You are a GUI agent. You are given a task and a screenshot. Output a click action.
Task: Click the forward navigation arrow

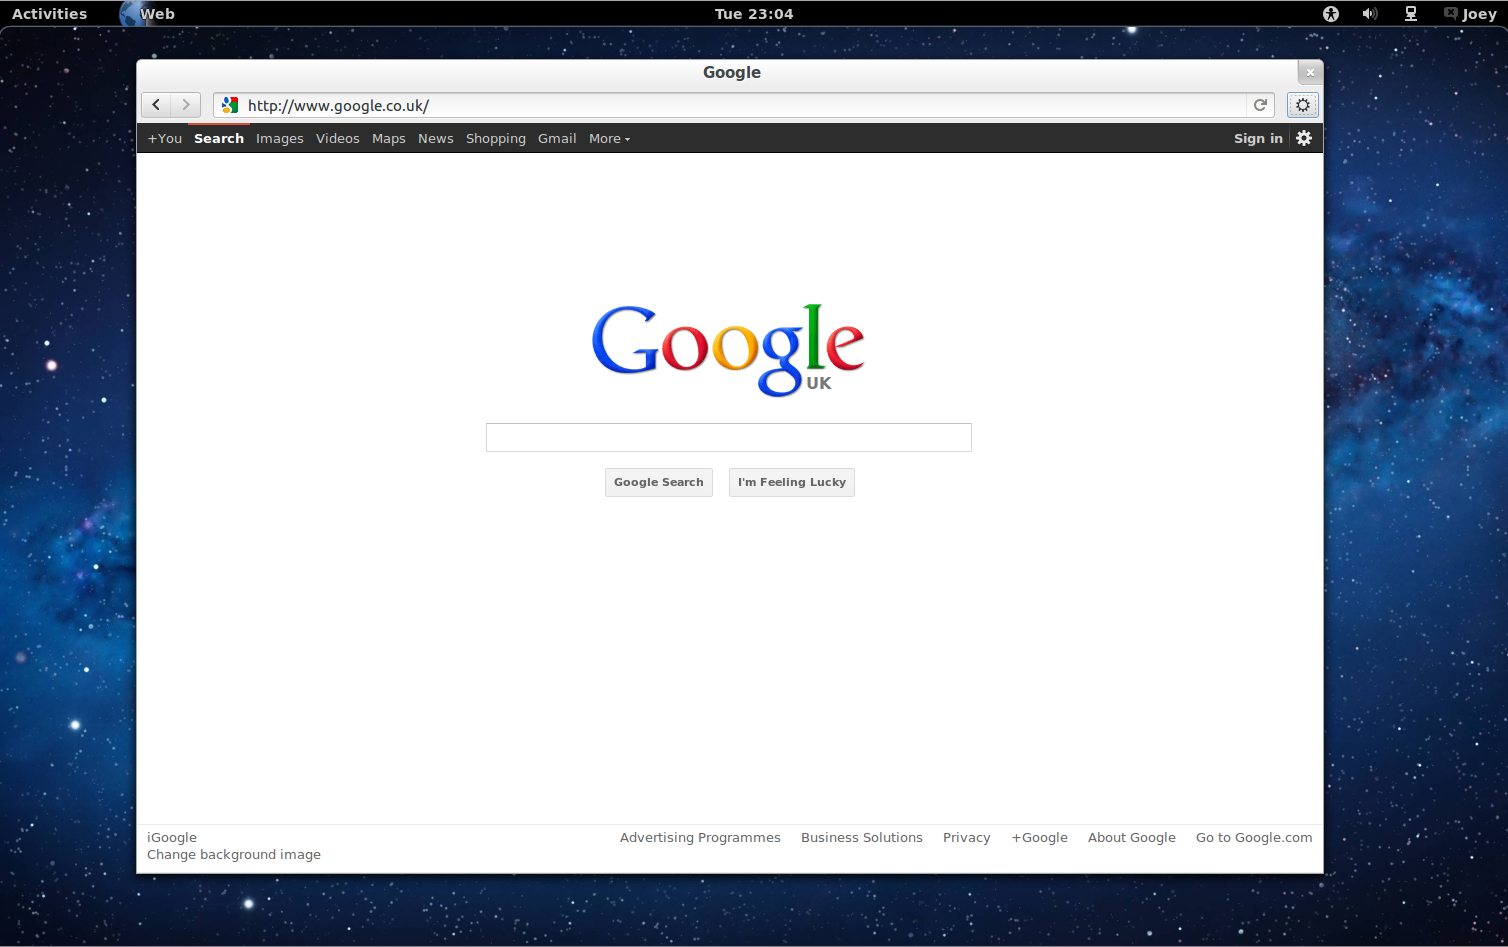pos(186,104)
